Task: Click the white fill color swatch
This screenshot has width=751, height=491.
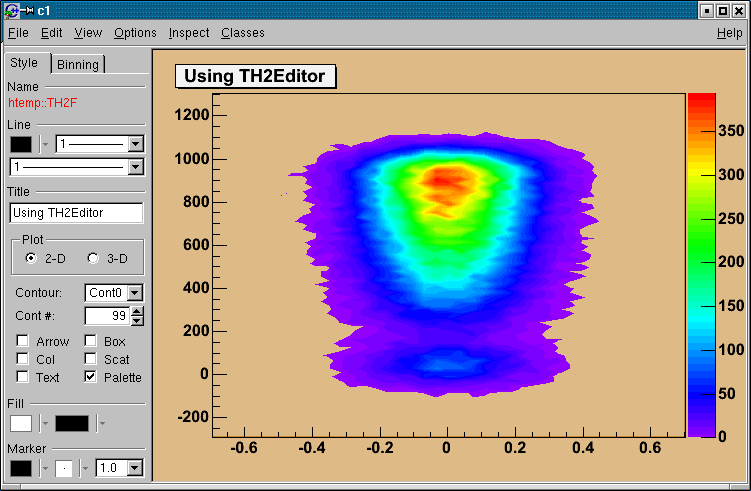Action: click(20, 423)
